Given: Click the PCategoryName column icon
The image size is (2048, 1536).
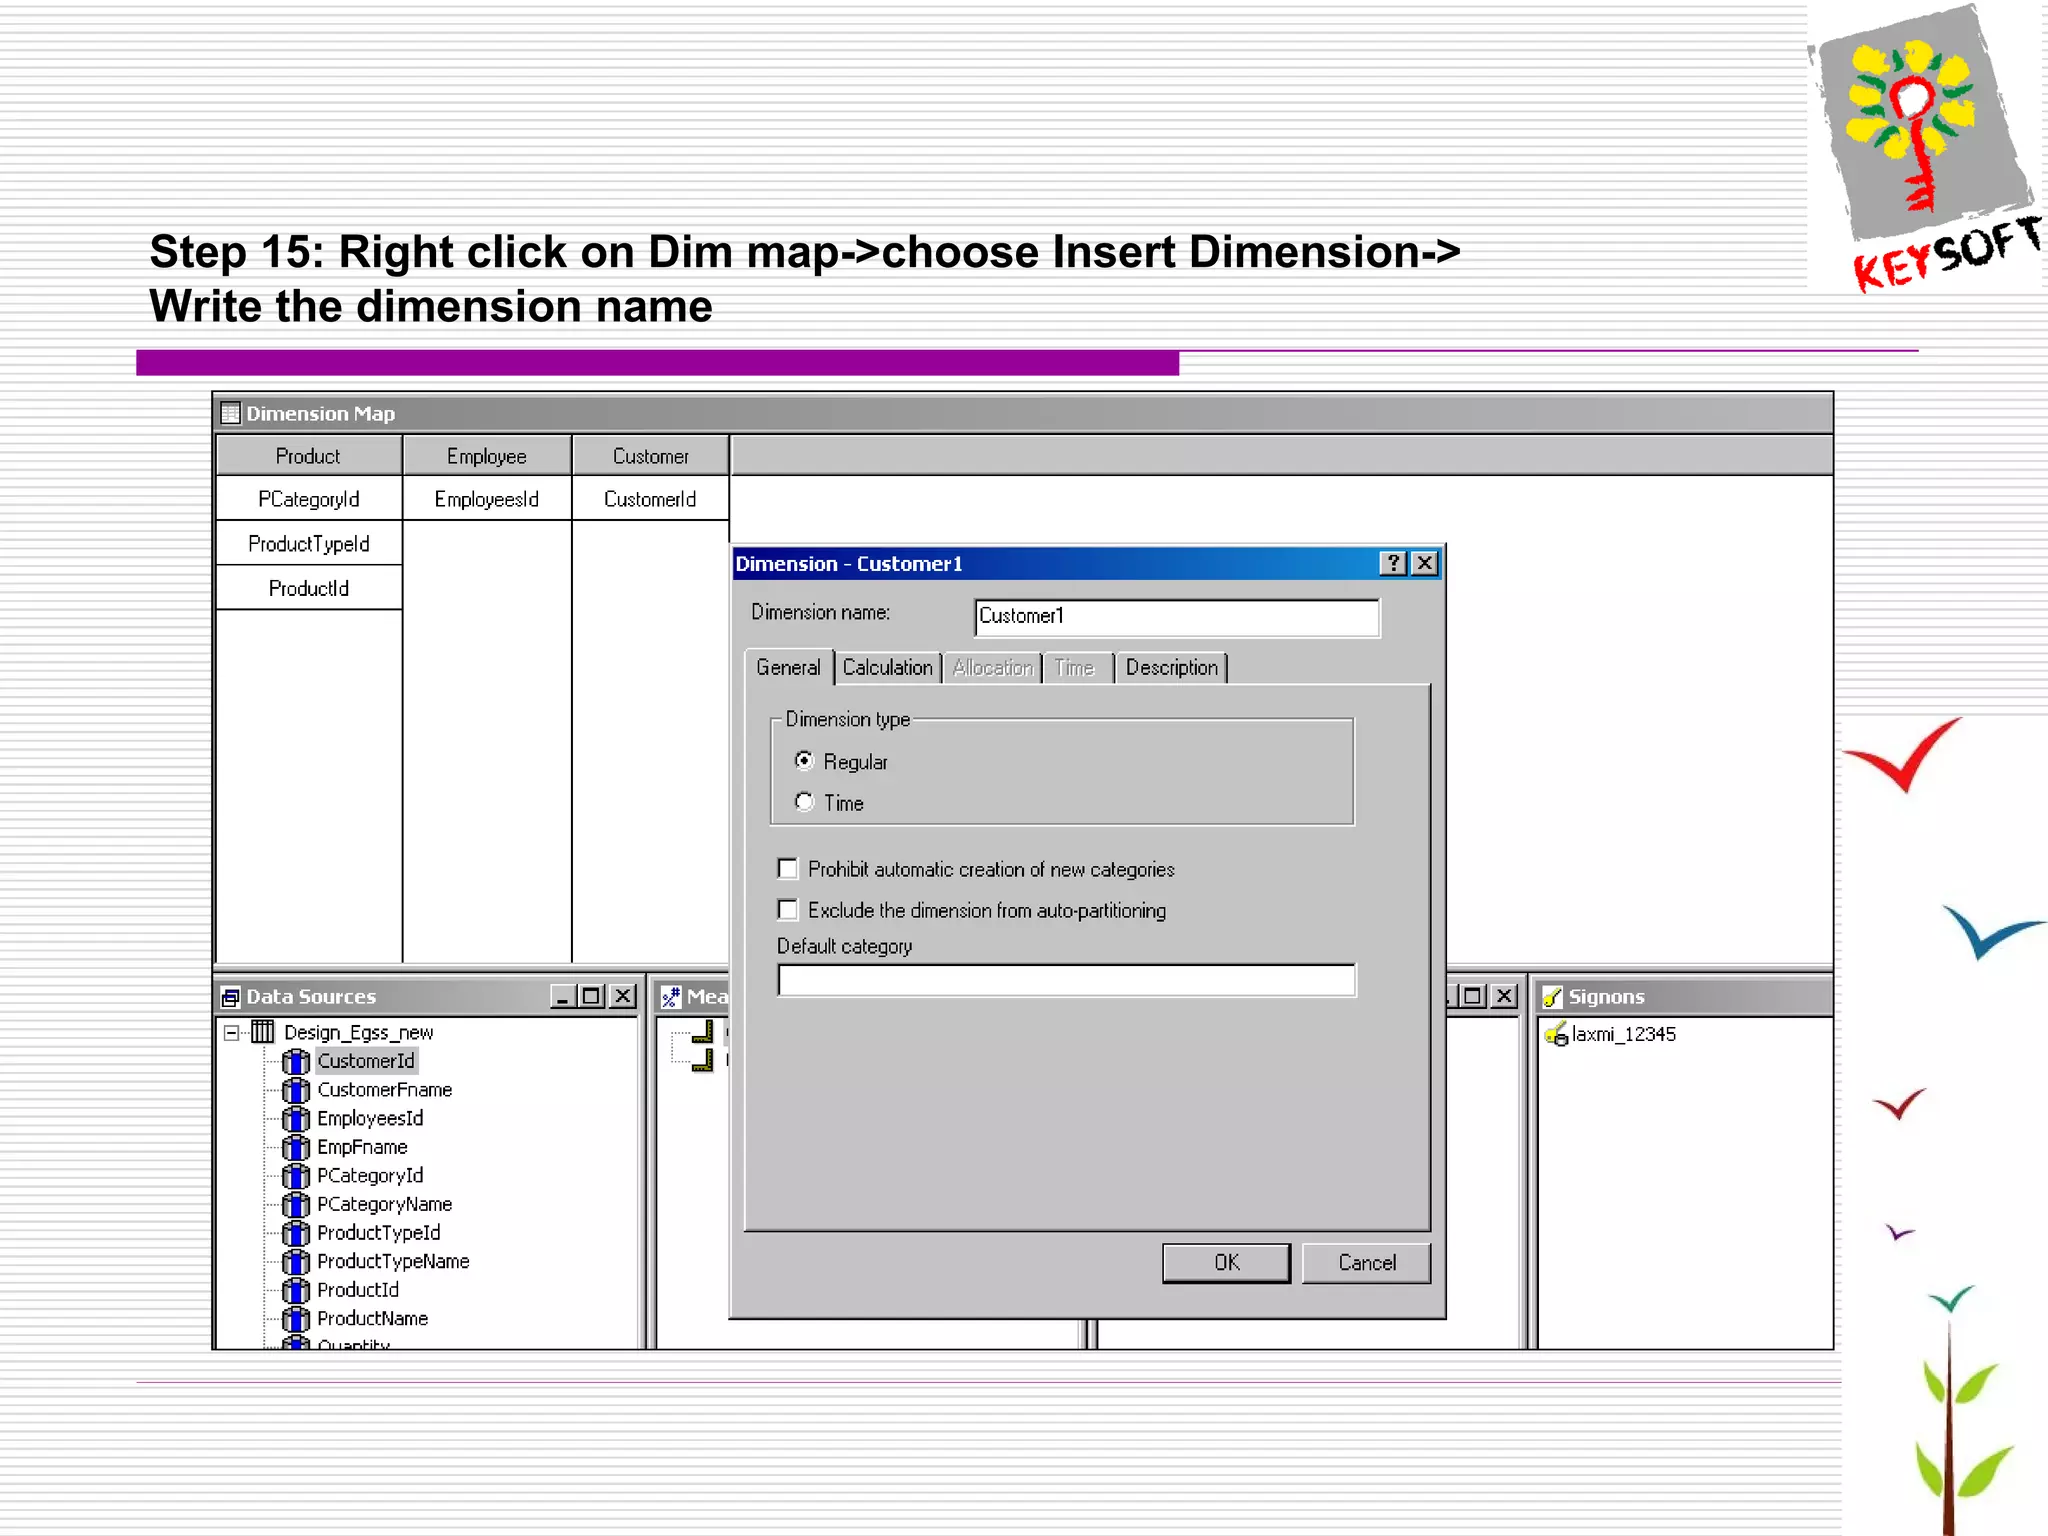Looking at the screenshot, I should click(x=296, y=1204).
